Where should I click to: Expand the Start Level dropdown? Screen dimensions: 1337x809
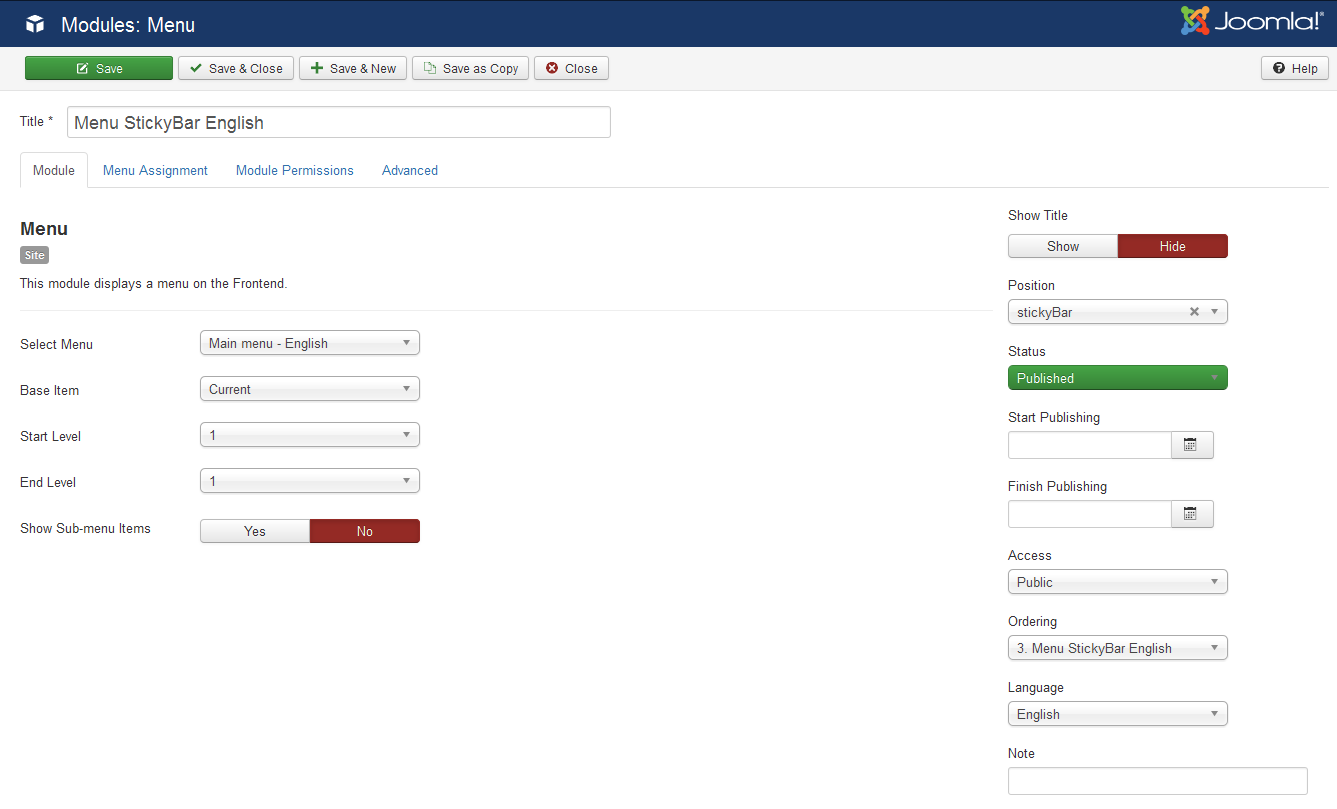click(x=310, y=435)
